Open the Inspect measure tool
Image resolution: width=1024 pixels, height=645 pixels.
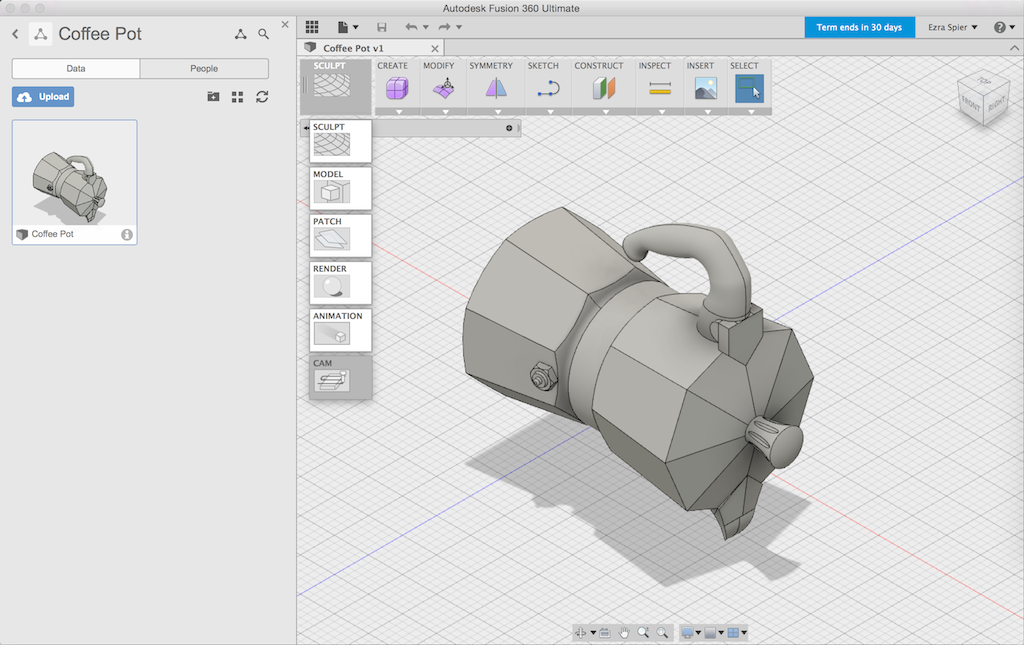(659, 89)
